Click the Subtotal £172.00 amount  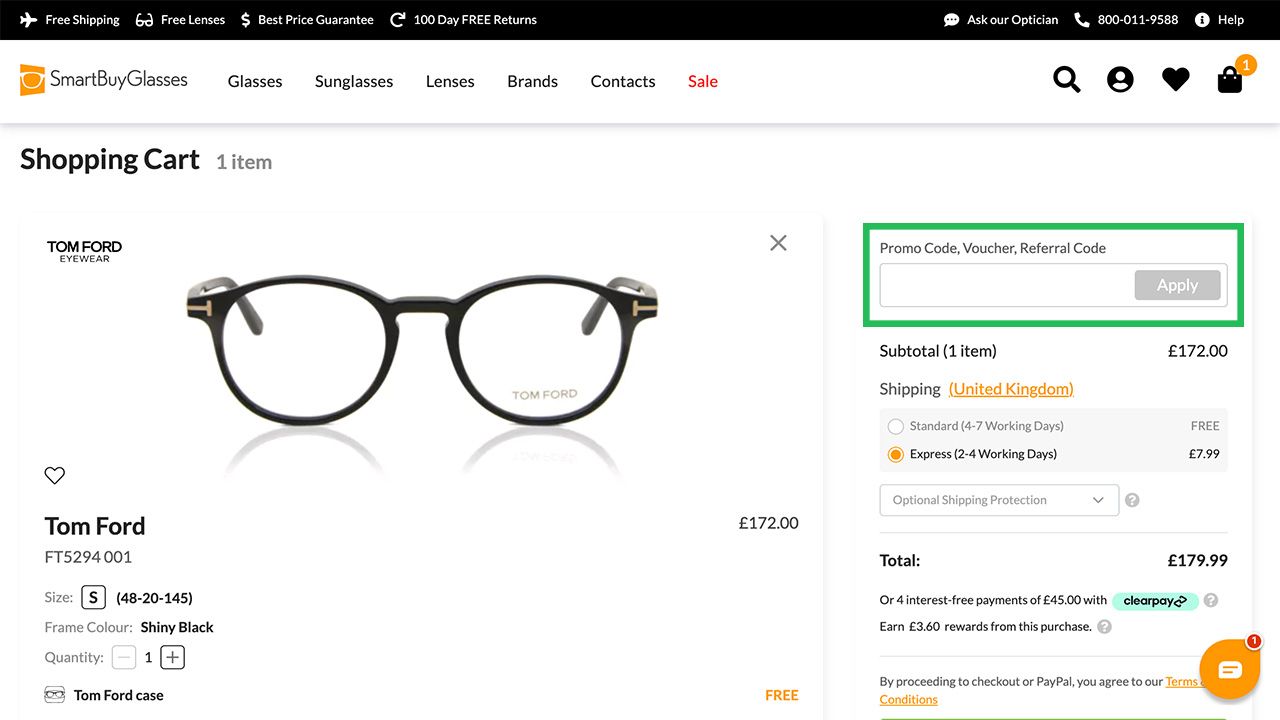1198,351
